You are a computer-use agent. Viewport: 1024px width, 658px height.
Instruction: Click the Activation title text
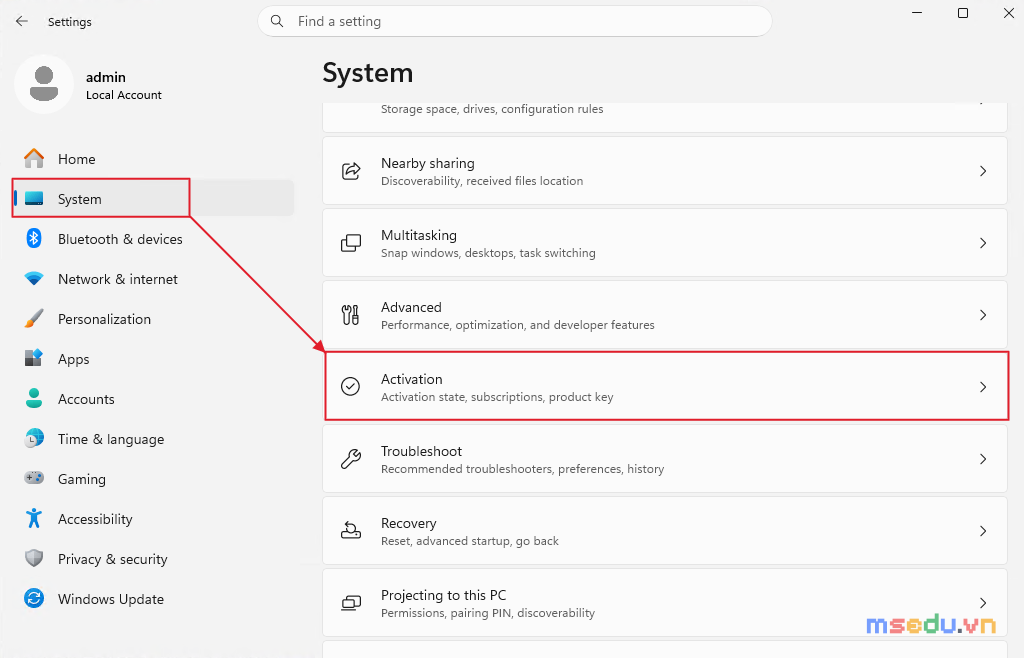(411, 379)
